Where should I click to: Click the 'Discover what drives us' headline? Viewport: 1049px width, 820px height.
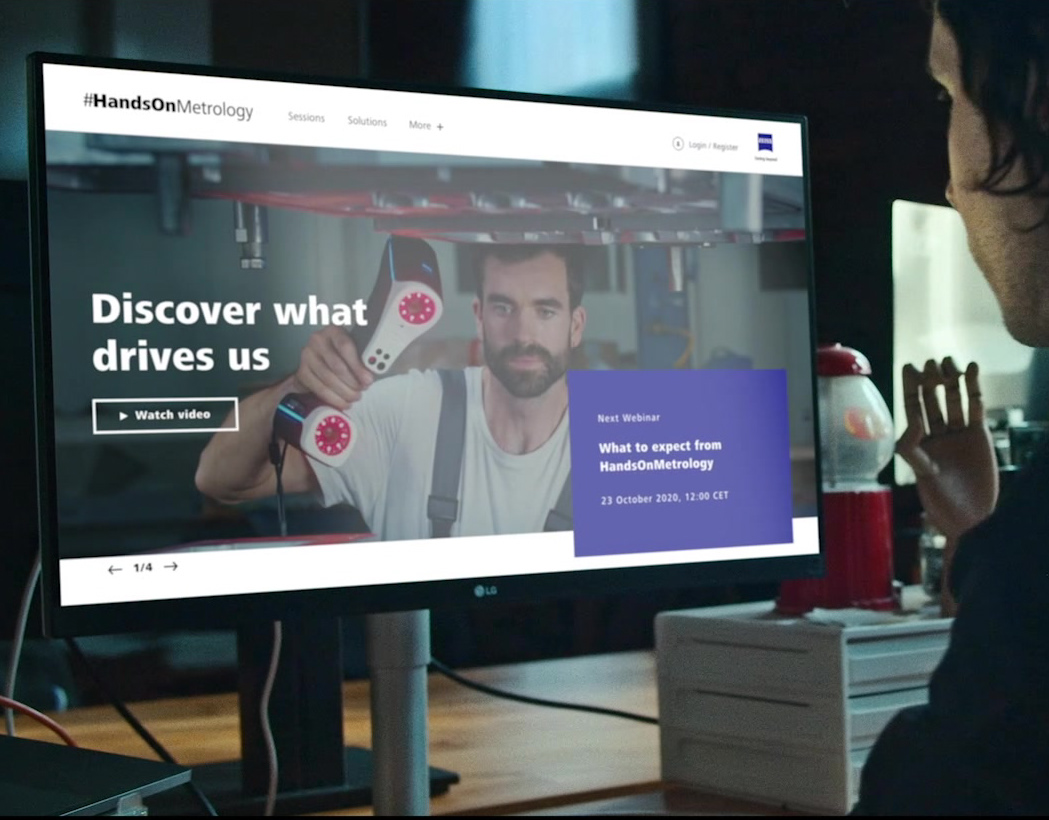coord(229,332)
